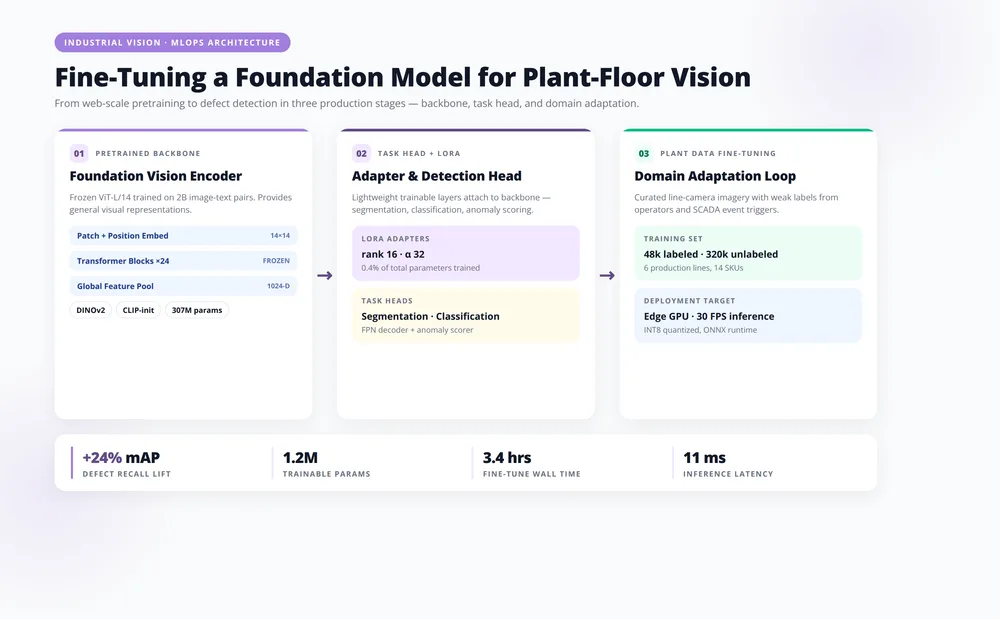1000x619 pixels.
Task: Click the '11 ms' metric value
Action: 704,458
